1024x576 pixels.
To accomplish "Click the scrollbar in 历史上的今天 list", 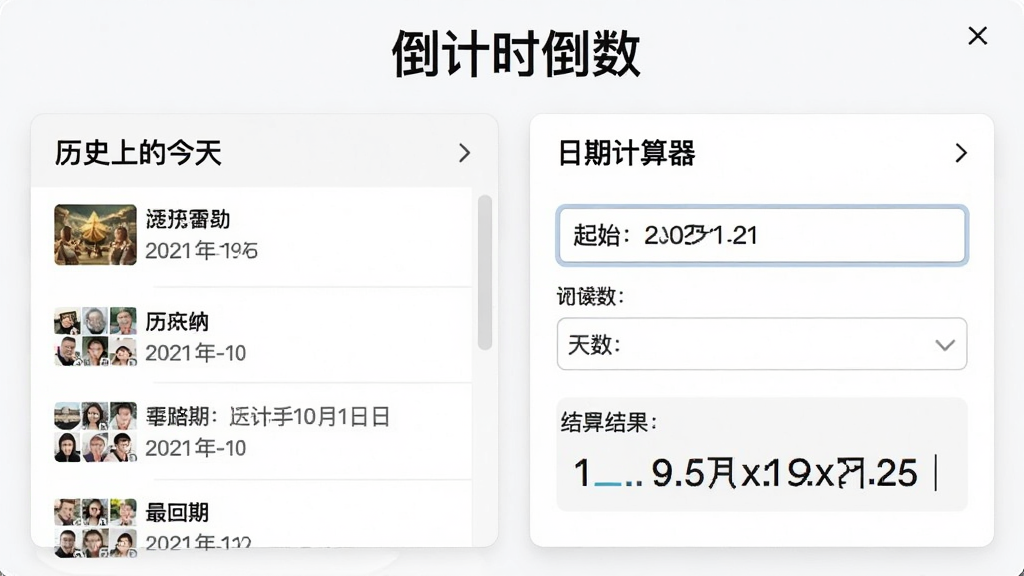I will (x=485, y=272).
